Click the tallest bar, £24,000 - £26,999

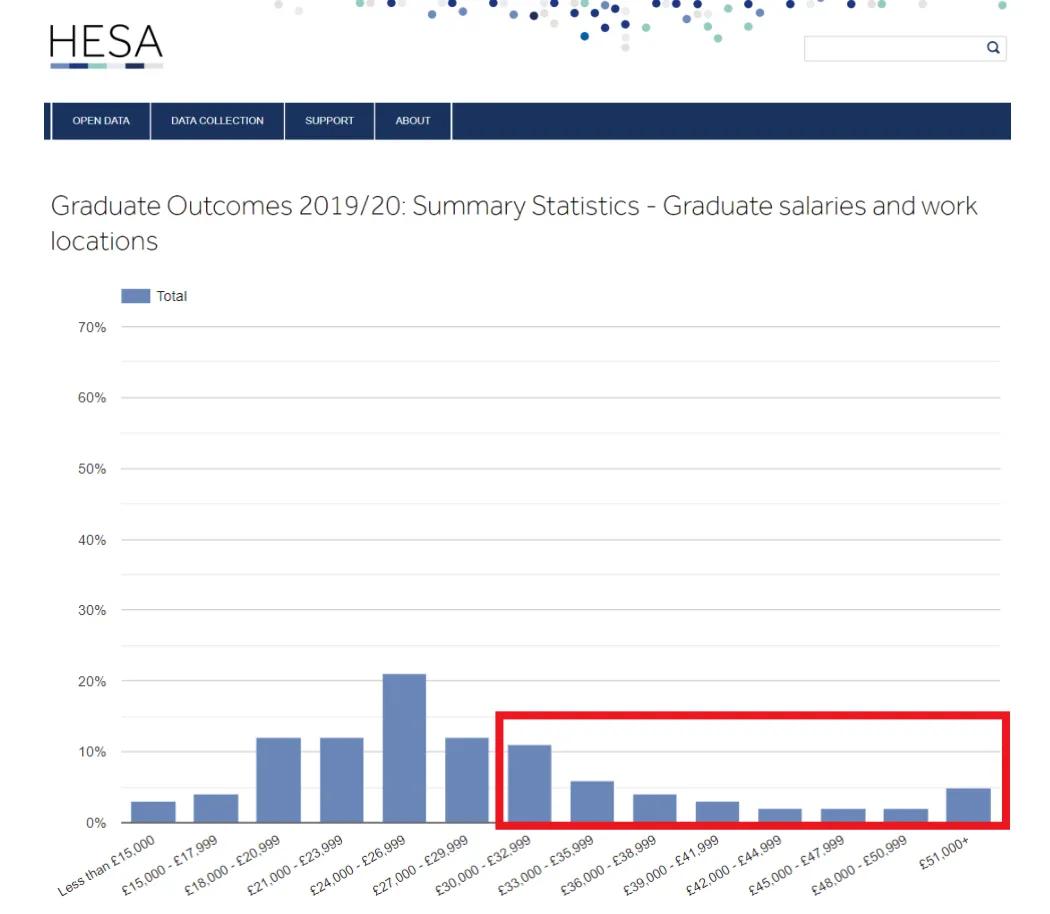(404, 748)
